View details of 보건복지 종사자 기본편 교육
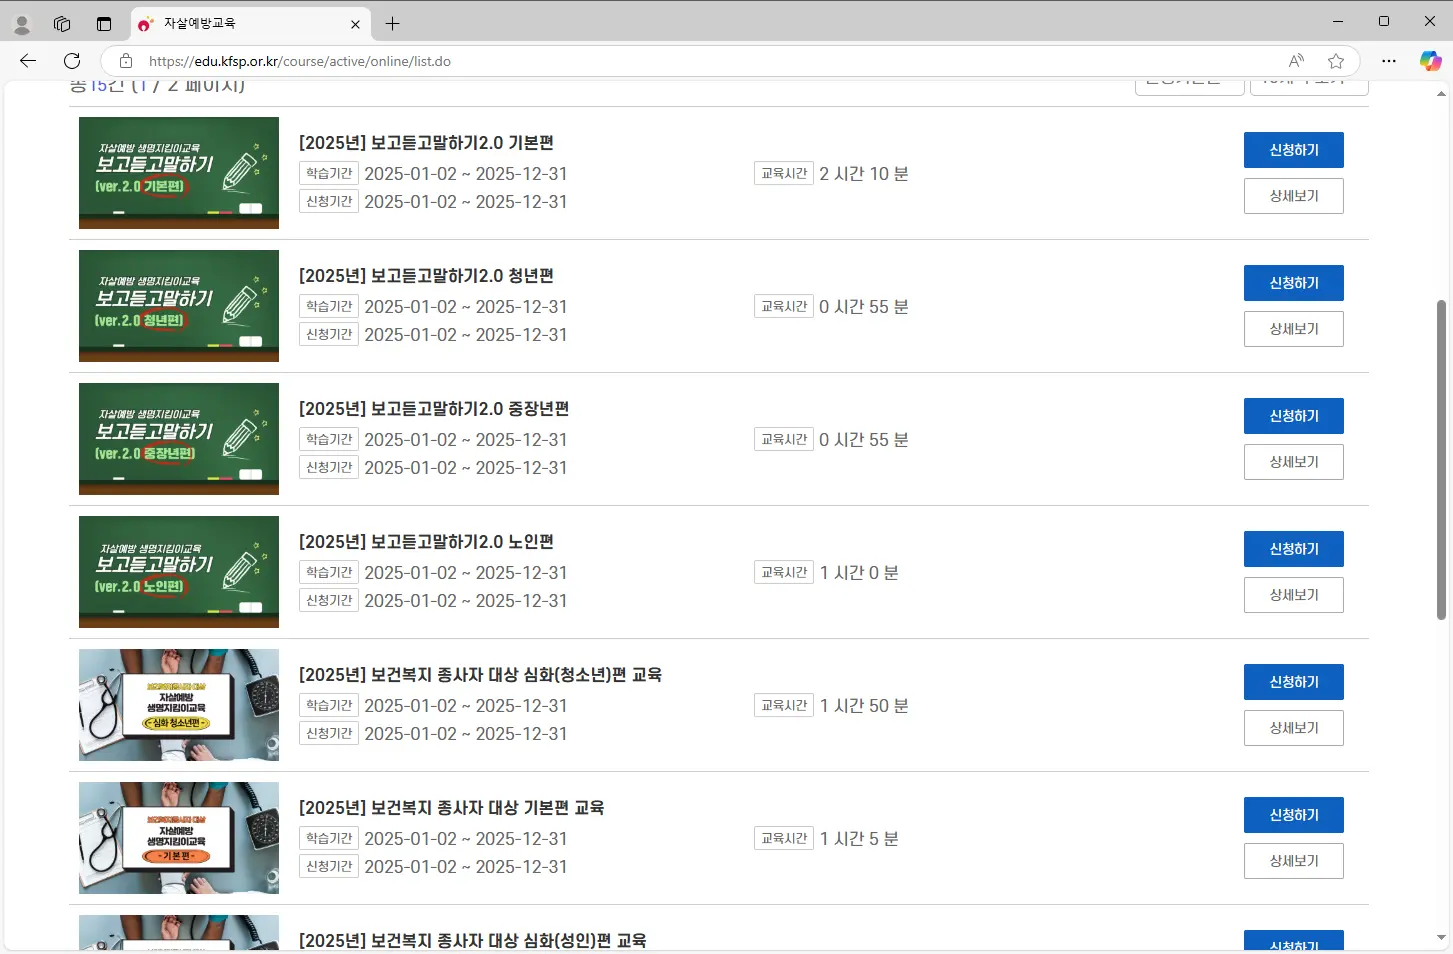The width and height of the screenshot is (1453, 954). (1293, 861)
